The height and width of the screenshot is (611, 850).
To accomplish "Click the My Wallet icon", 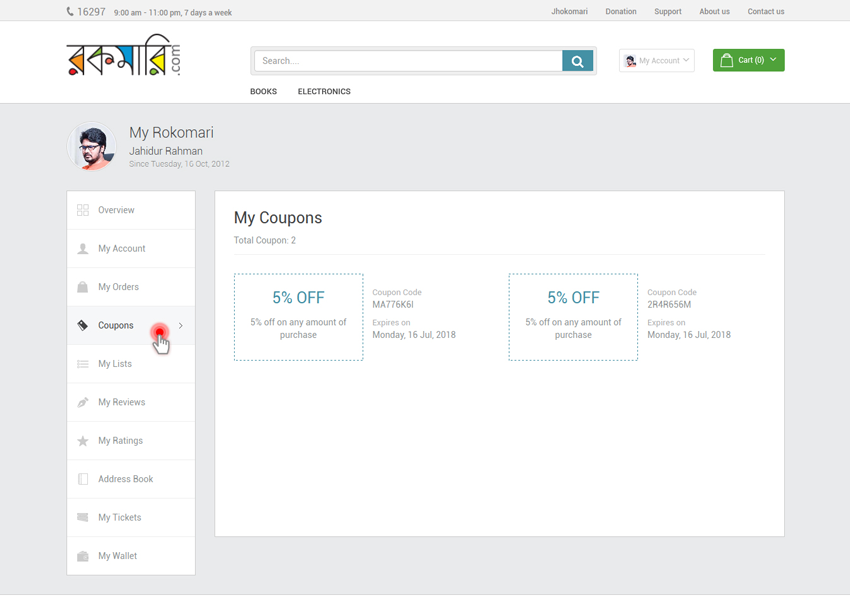I will 83,556.
